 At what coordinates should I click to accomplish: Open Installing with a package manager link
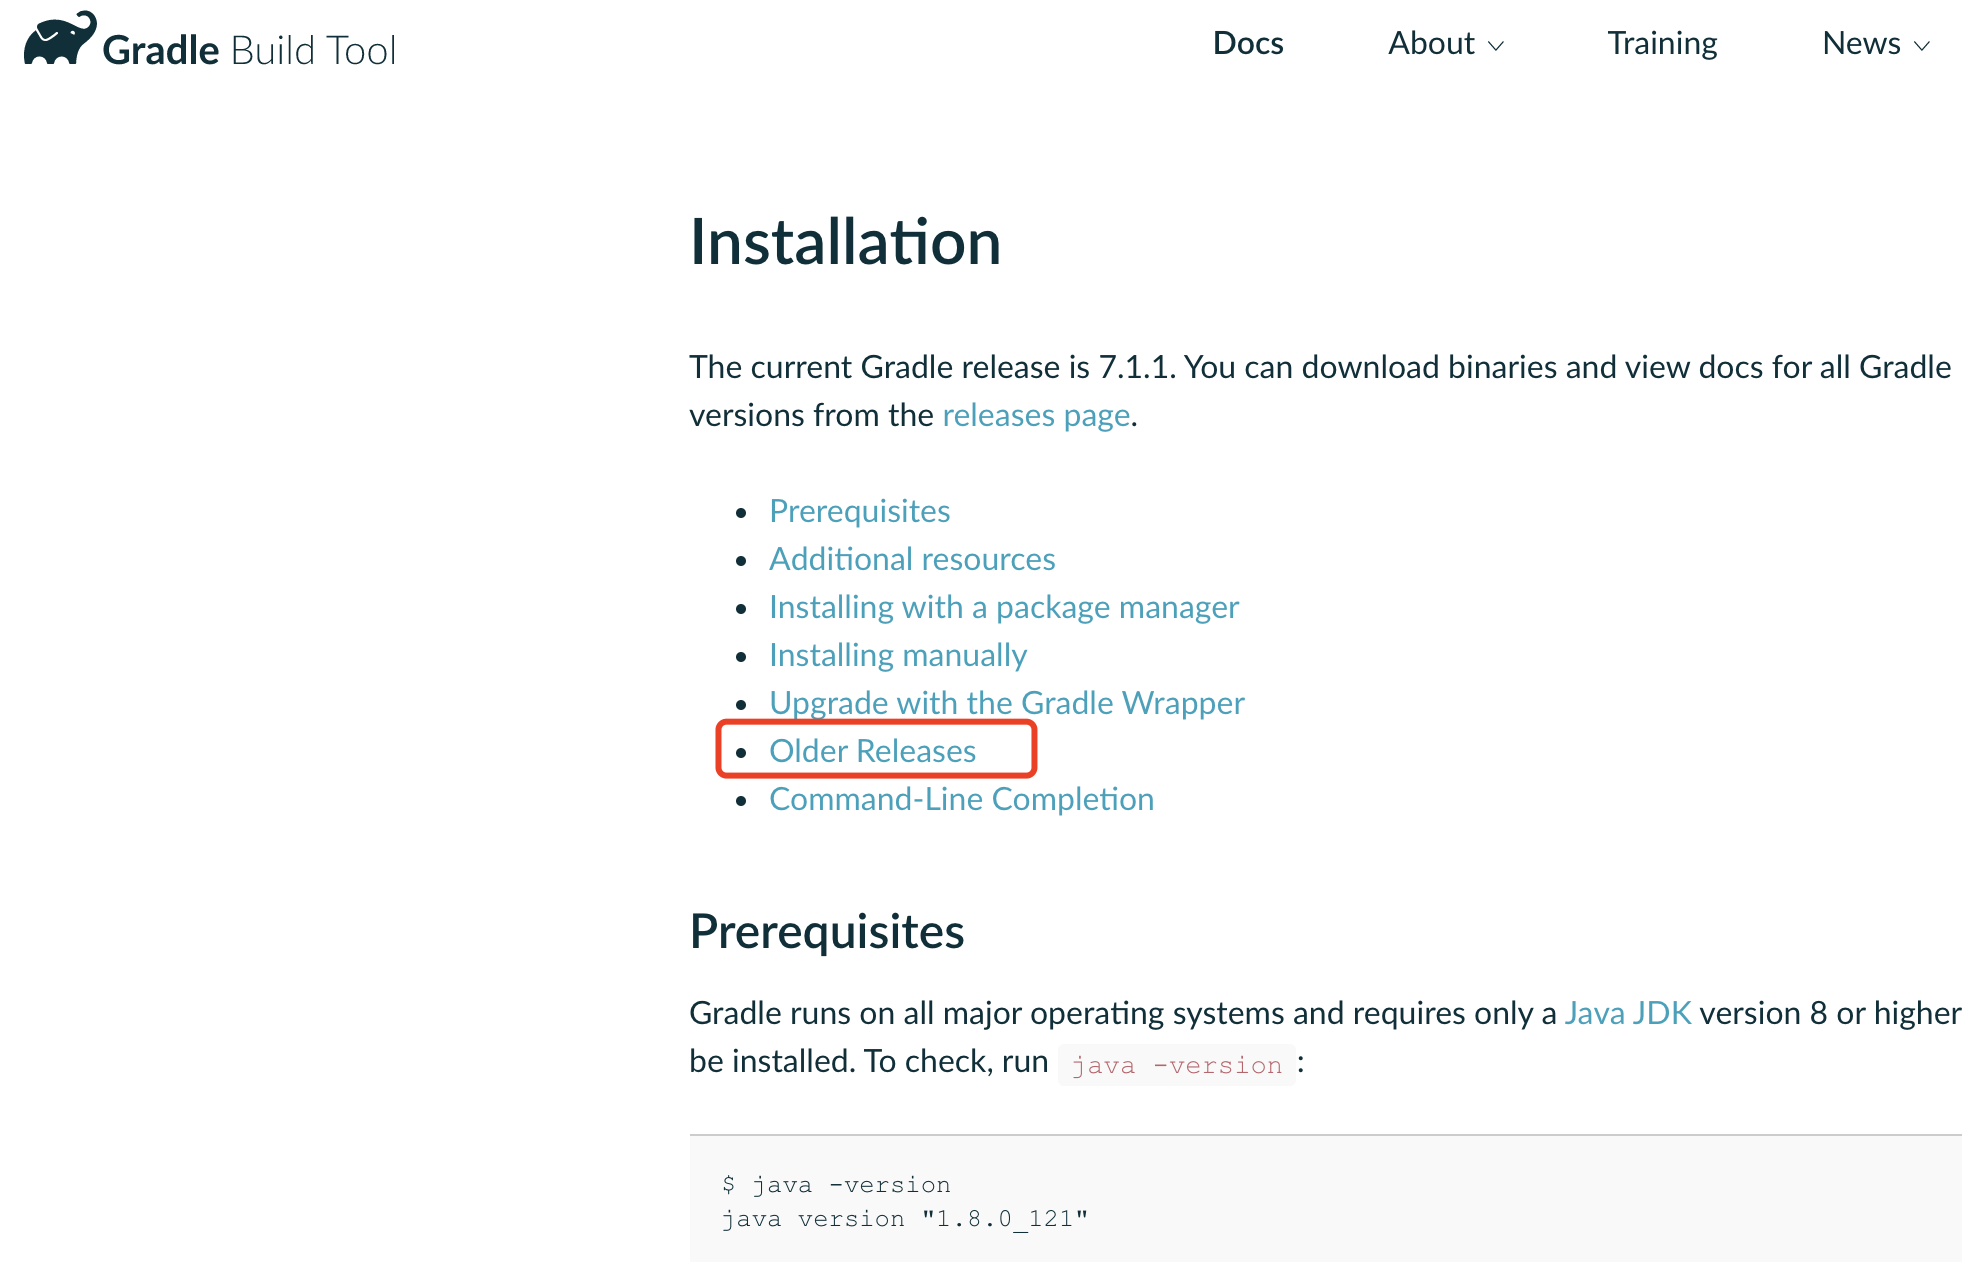1003,607
